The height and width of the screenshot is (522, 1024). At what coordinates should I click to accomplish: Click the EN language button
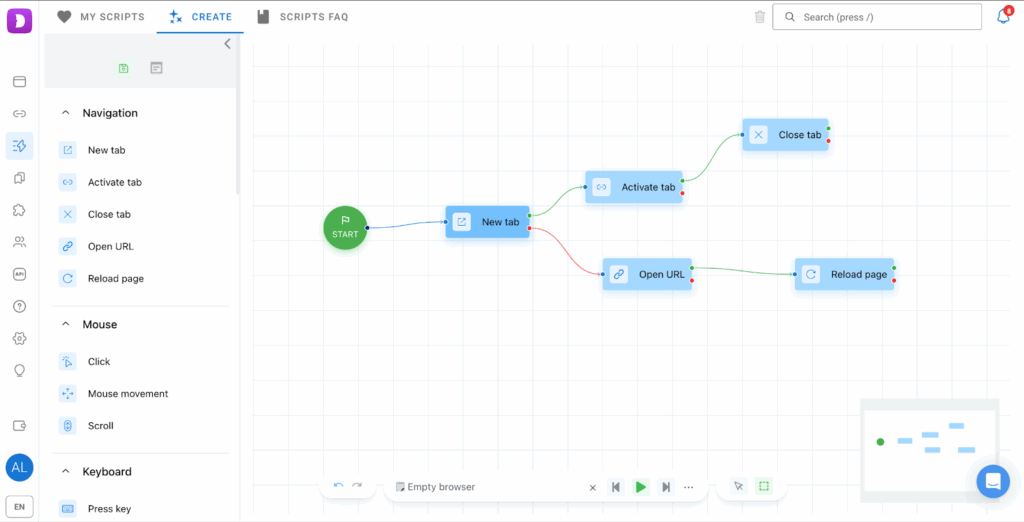pos(19,507)
